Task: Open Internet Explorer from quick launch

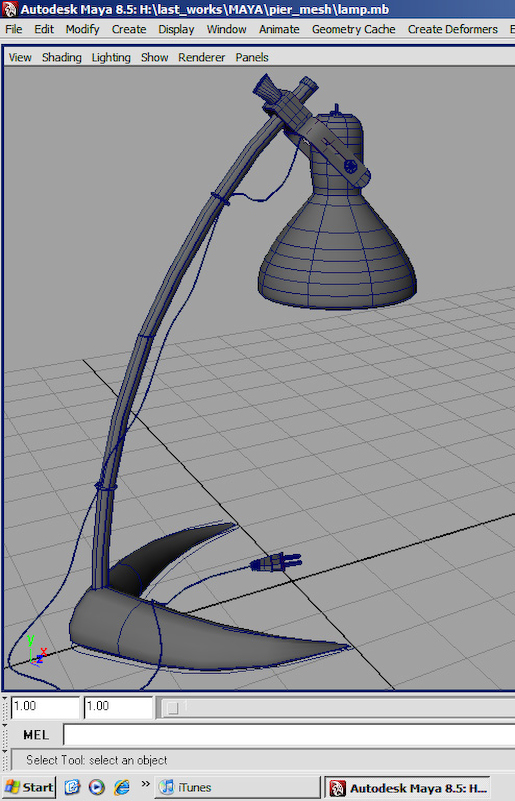Action: [122, 787]
